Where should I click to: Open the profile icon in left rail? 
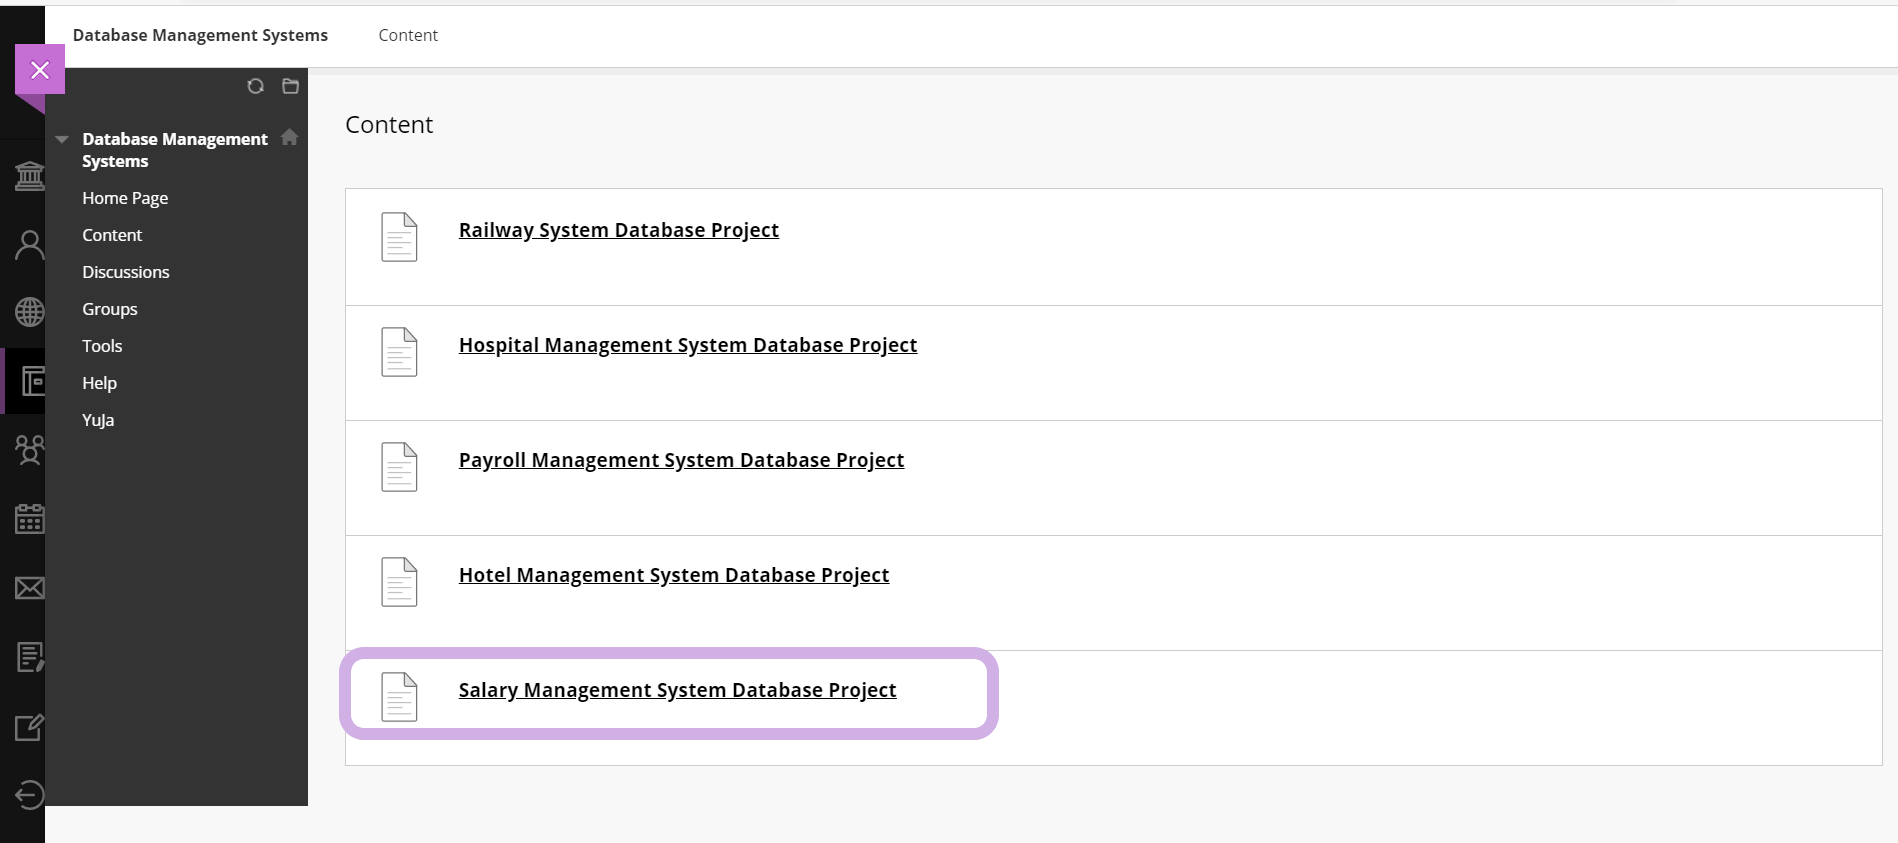click(x=29, y=245)
